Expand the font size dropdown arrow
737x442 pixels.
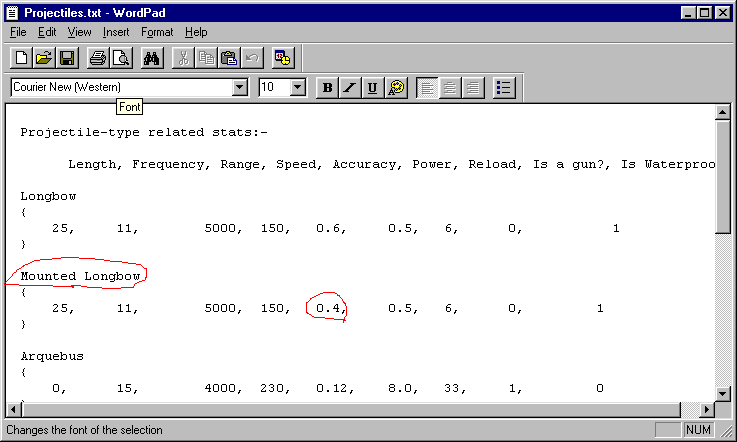298,87
